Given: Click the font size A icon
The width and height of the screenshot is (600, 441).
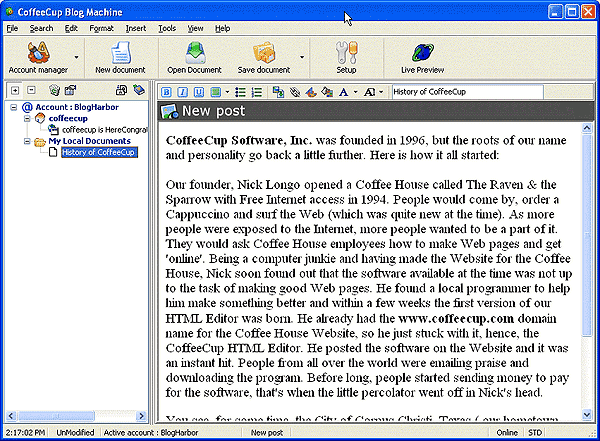Looking at the screenshot, I should pos(369,92).
